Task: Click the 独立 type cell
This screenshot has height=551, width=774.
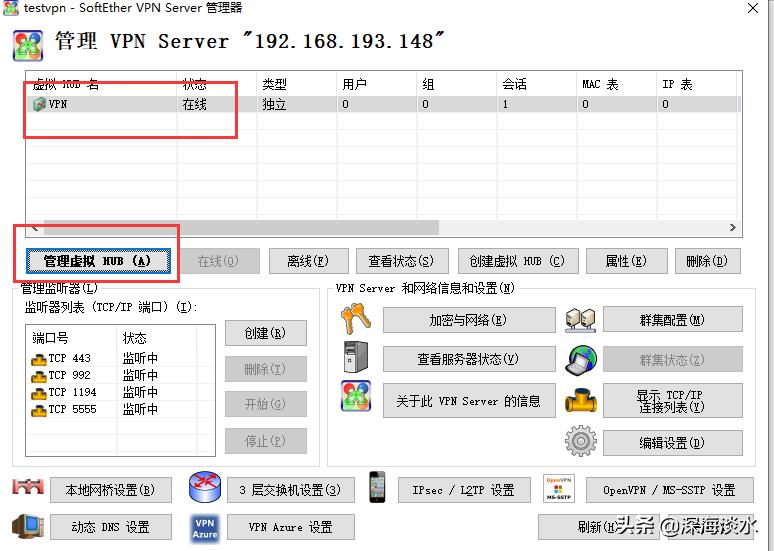Action: pos(274,104)
